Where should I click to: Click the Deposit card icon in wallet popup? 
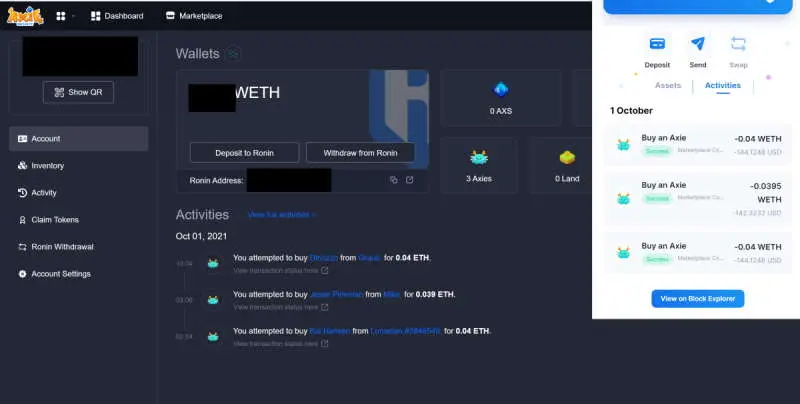[657, 44]
